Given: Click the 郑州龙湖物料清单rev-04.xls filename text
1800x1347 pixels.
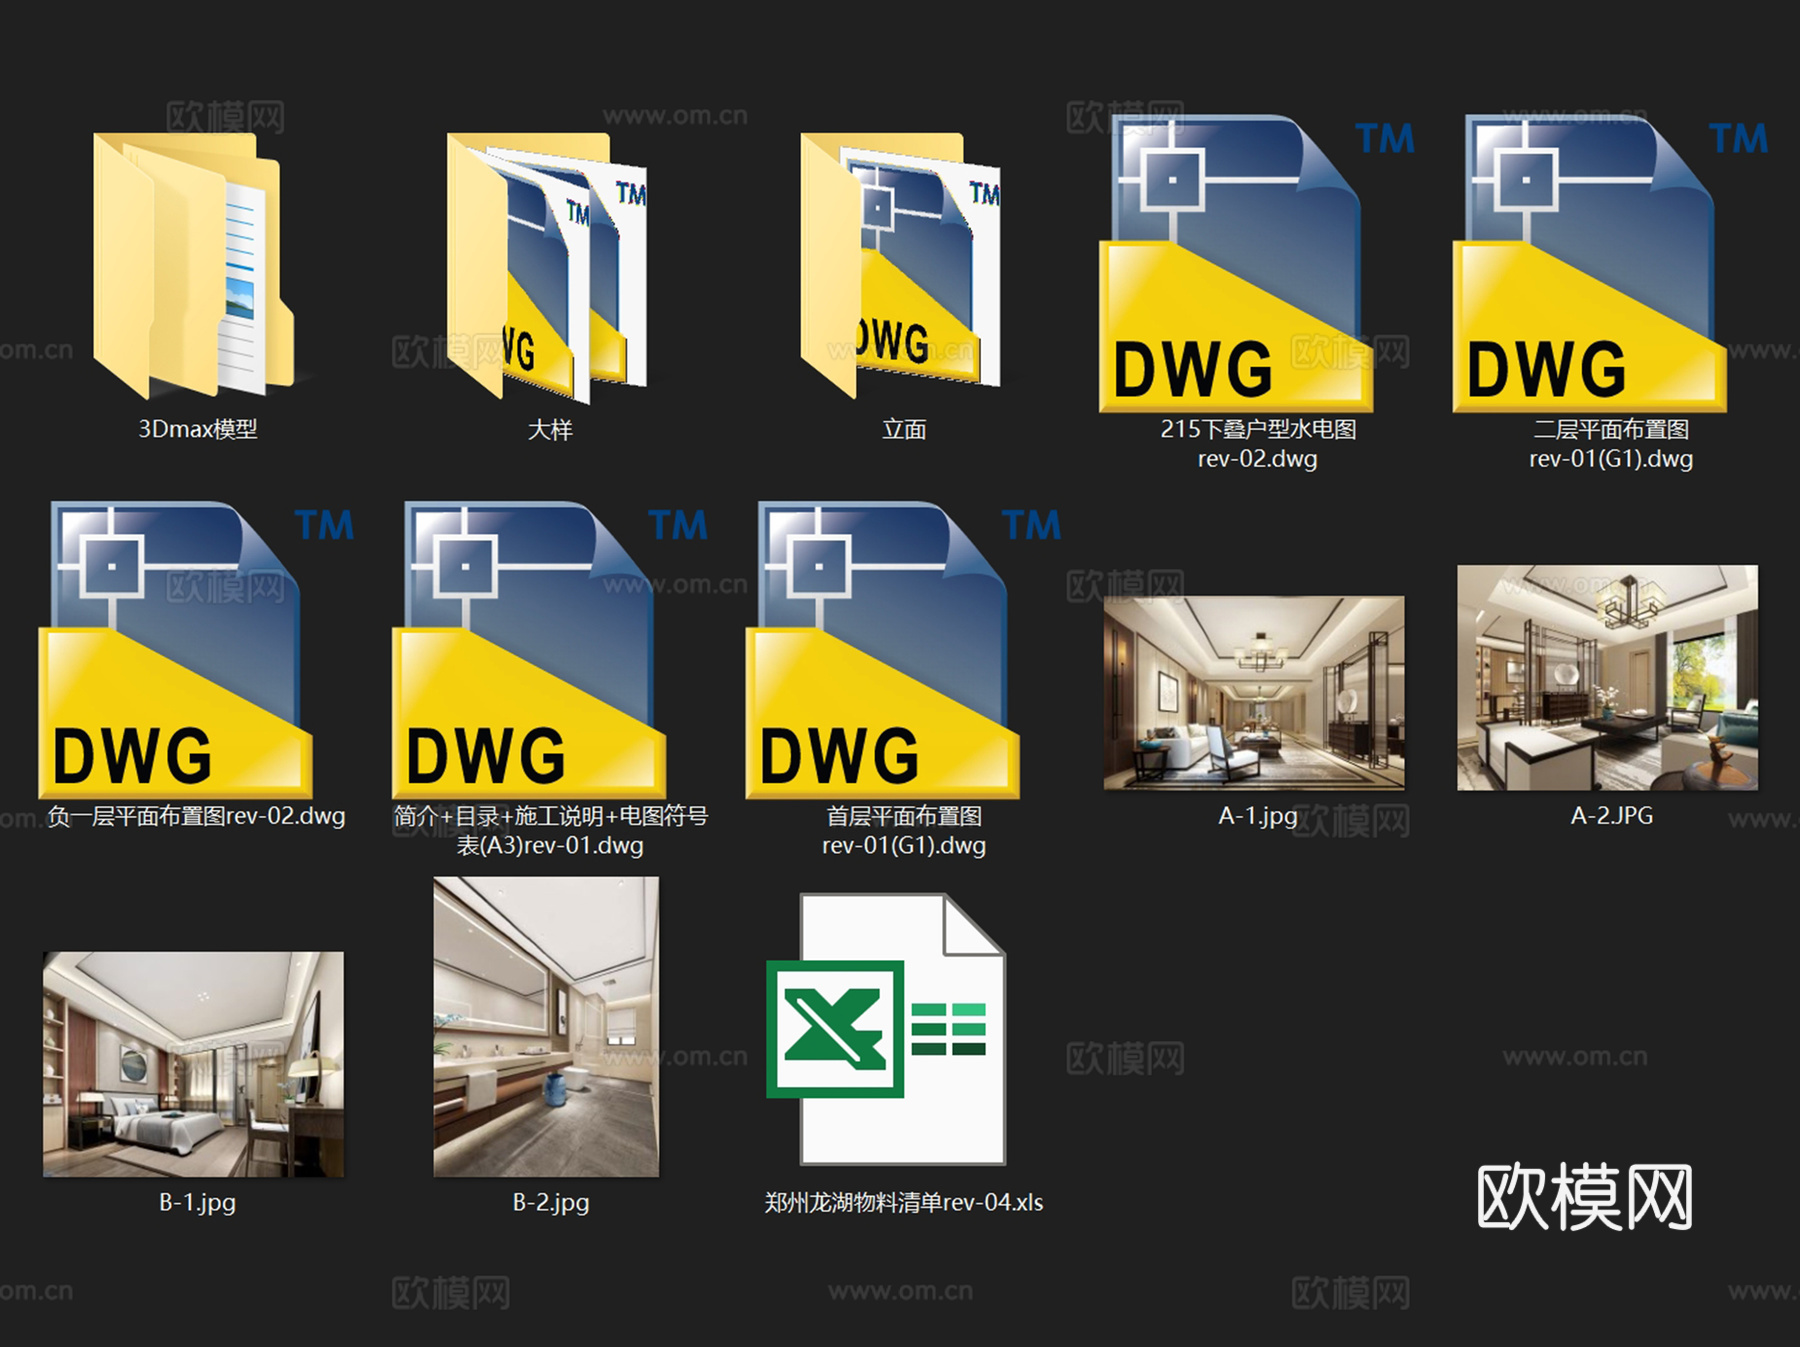Looking at the screenshot, I should click(903, 1202).
